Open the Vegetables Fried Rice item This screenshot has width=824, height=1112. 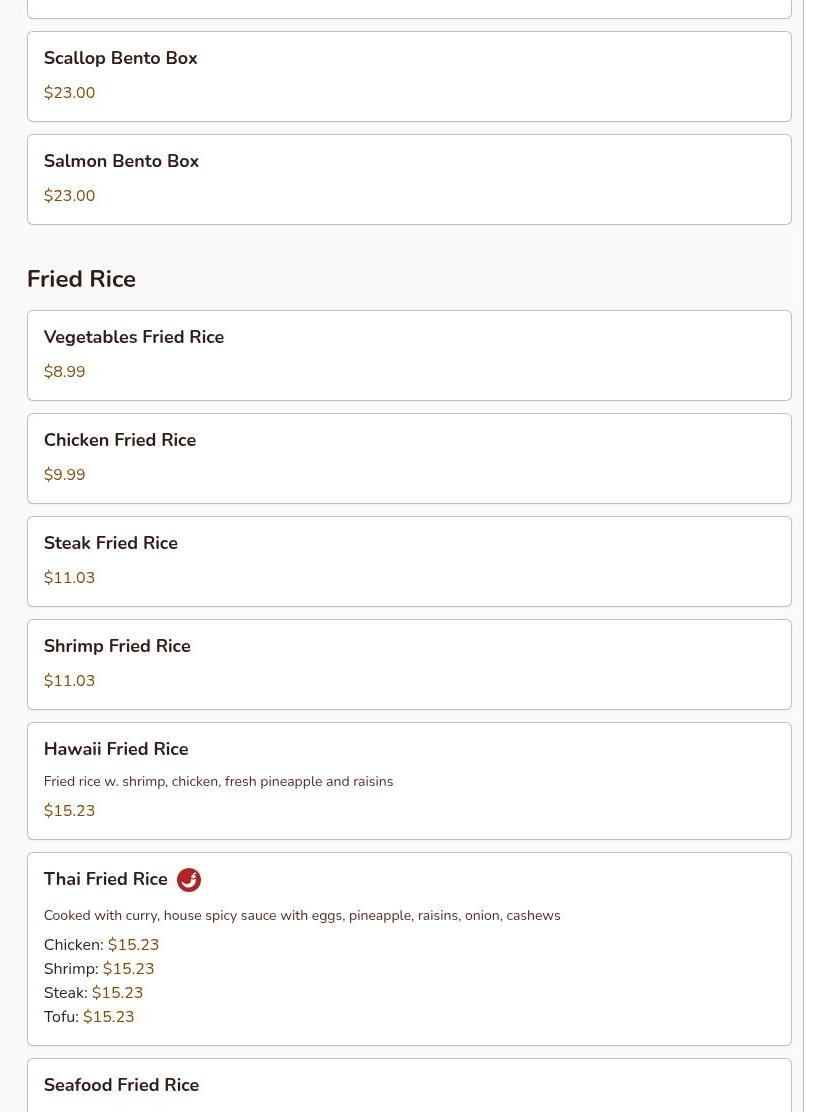(x=134, y=338)
